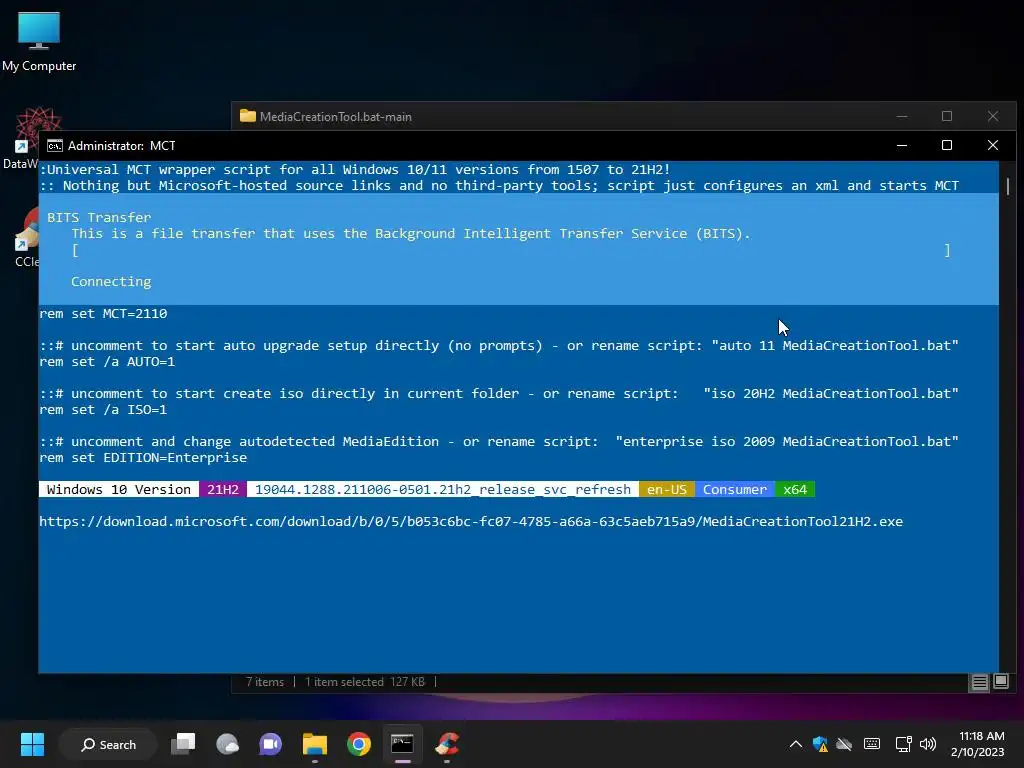Click the en-US language label
The image size is (1024, 768).
[x=667, y=489]
